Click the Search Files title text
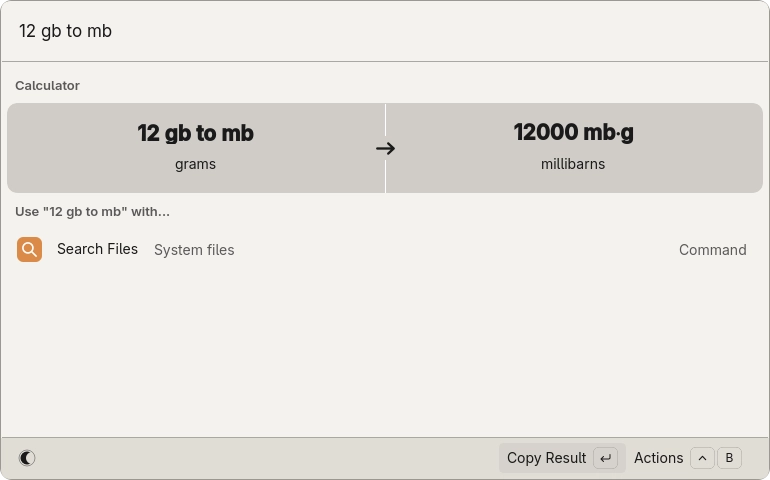Image resolution: width=770 pixels, height=480 pixels. (x=97, y=249)
